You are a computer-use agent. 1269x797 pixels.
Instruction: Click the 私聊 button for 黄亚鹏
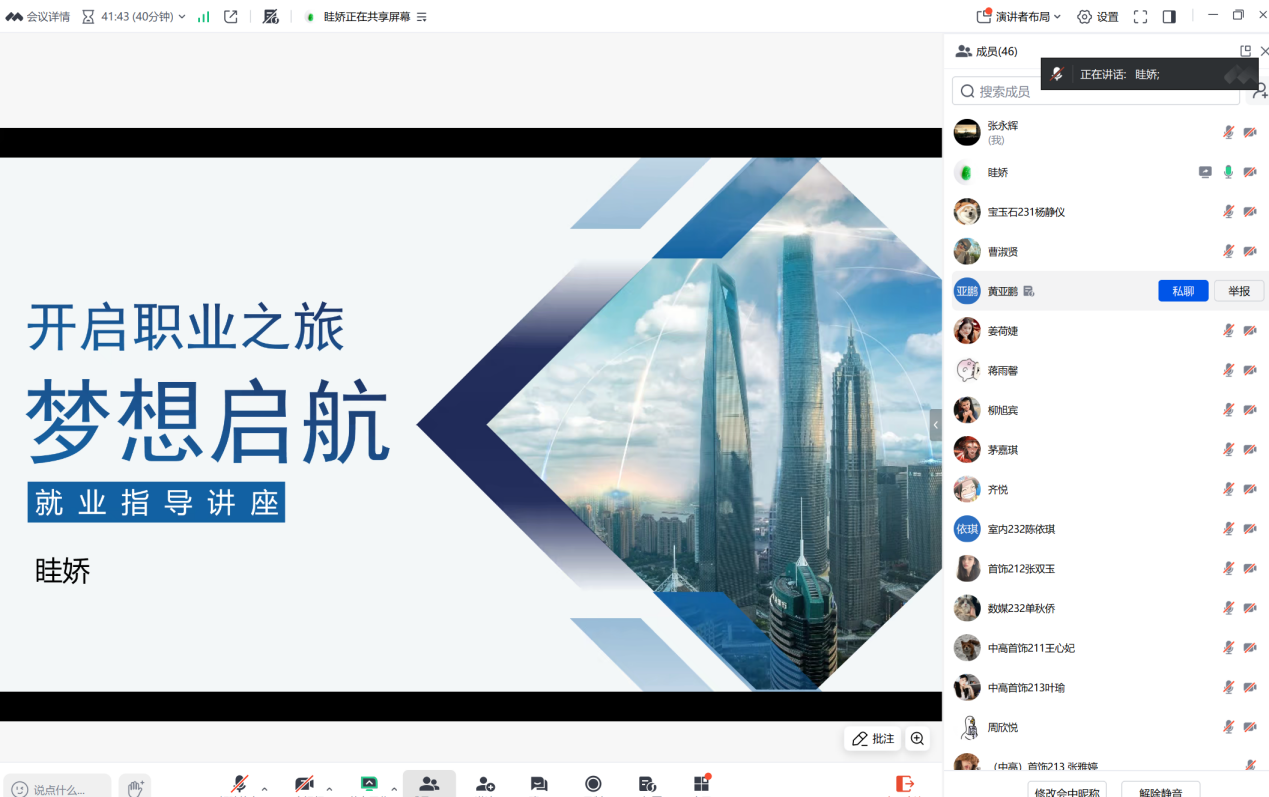[1183, 291]
